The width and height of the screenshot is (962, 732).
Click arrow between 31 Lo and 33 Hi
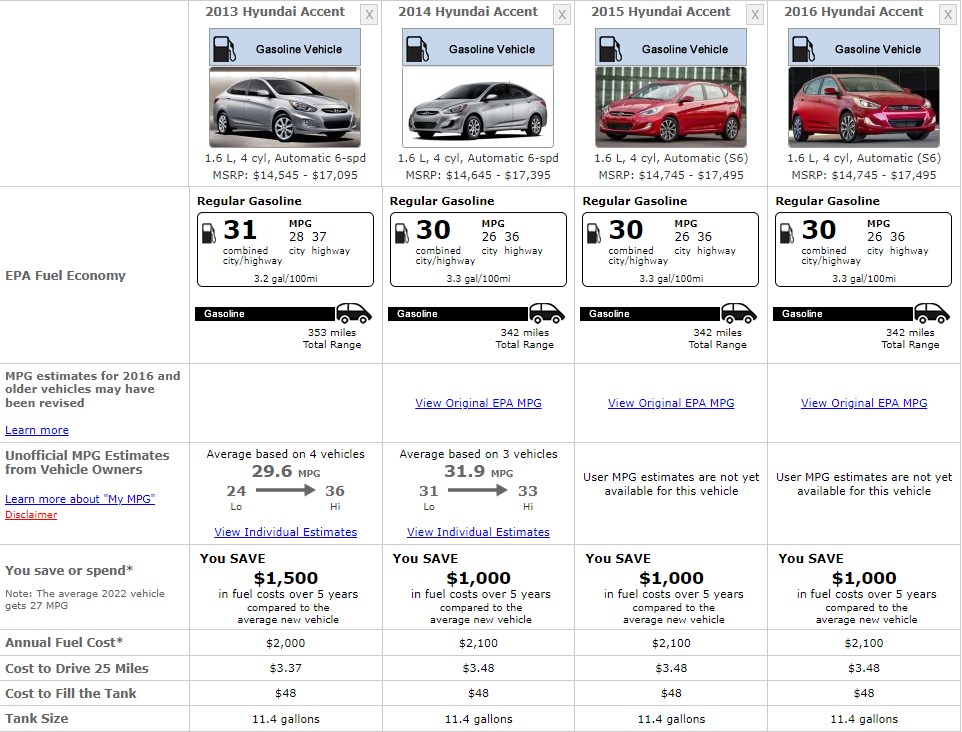[477, 490]
